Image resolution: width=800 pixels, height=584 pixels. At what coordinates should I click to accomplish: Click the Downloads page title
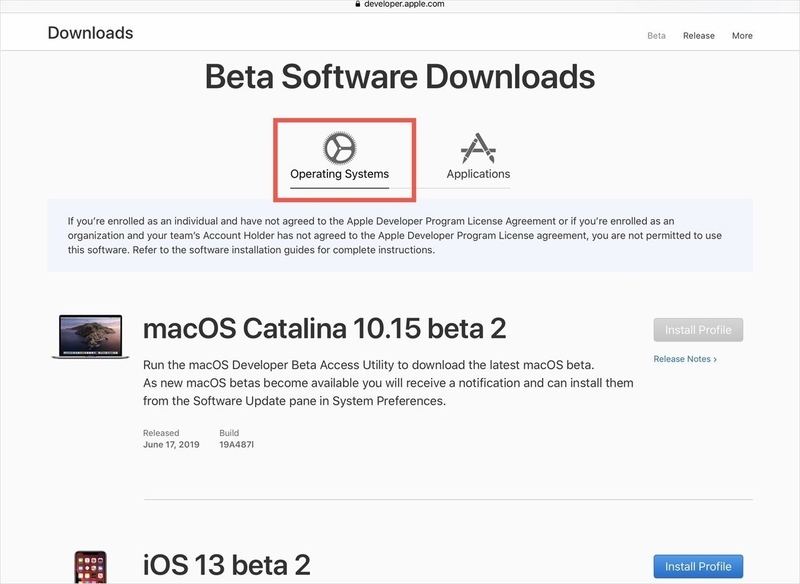(90, 33)
